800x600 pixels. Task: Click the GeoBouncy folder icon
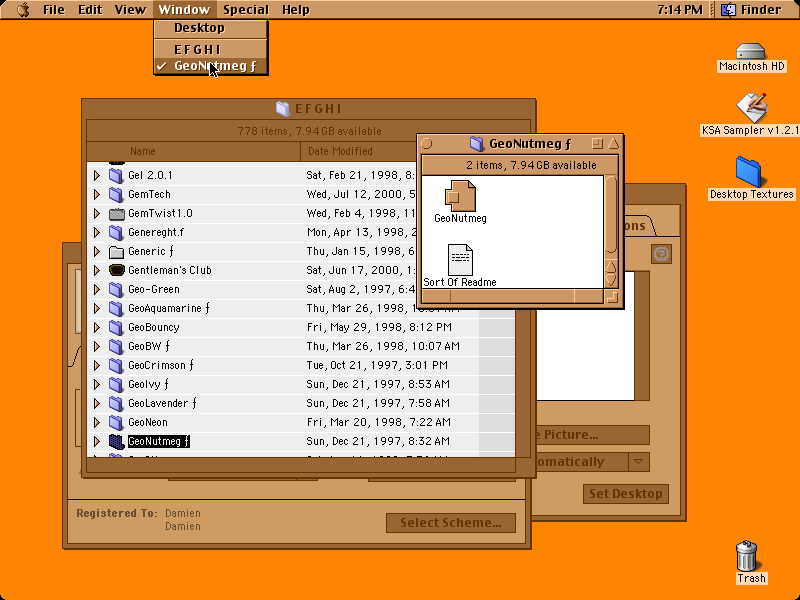pos(116,328)
